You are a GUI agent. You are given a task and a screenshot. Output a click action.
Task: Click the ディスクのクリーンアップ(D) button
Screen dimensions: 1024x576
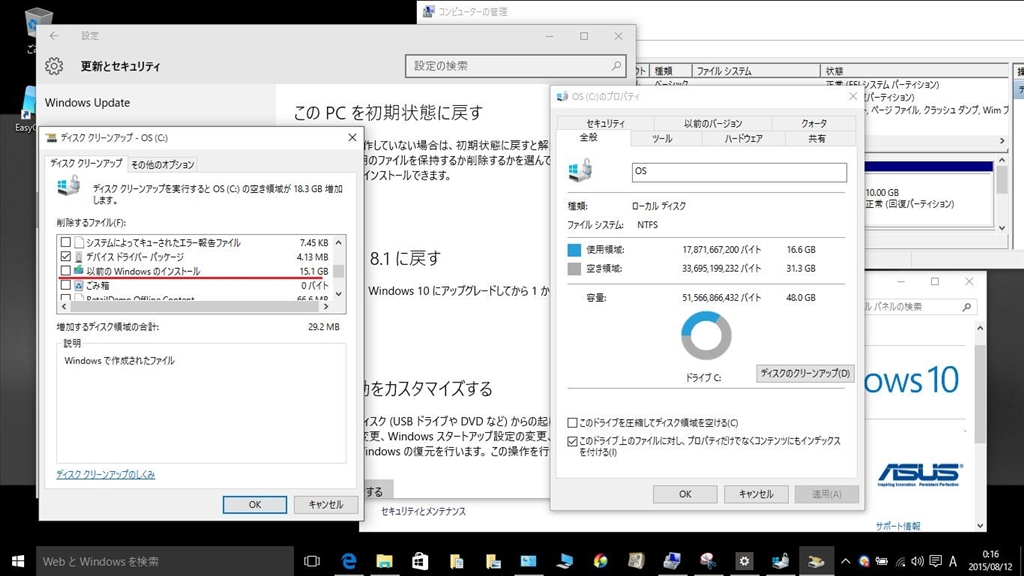click(805, 374)
